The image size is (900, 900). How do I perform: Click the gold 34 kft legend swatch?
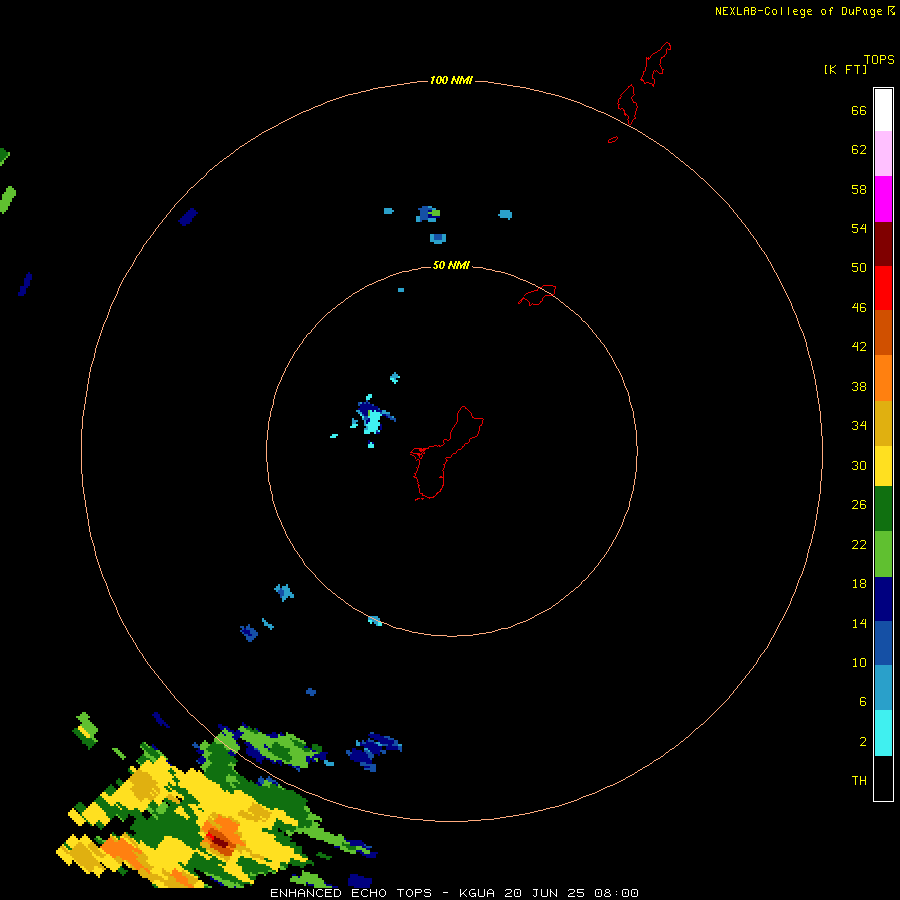(x=883, y=423)
